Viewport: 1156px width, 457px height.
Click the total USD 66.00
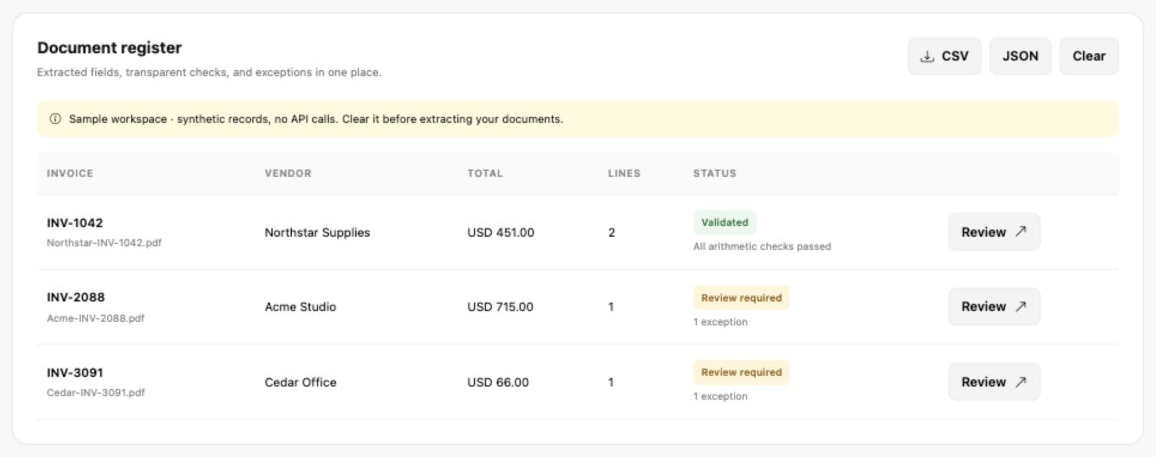(498, 383)
